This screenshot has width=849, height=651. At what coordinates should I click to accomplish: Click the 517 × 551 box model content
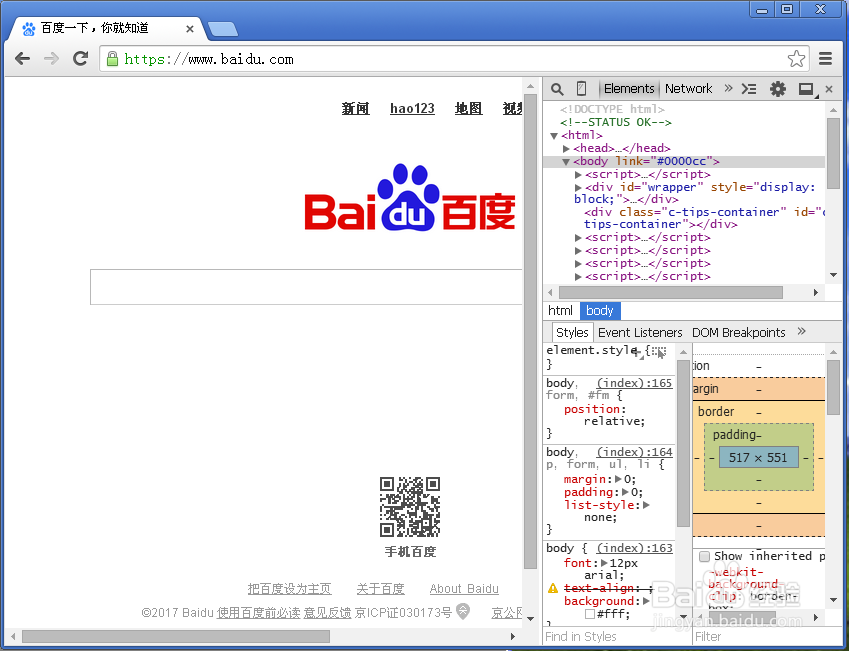pos(758,457)
